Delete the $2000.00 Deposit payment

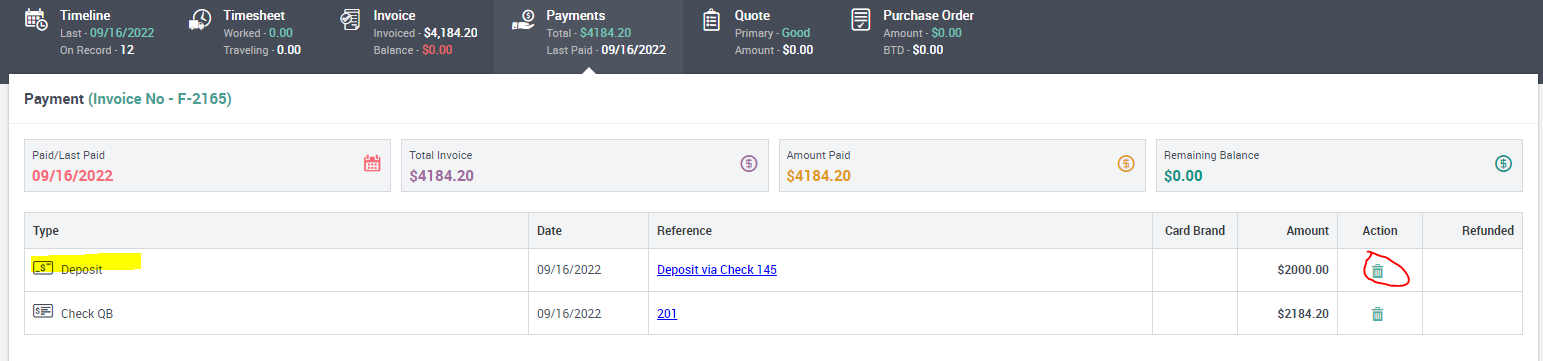pyautogui.click(x=1377, y=270)
